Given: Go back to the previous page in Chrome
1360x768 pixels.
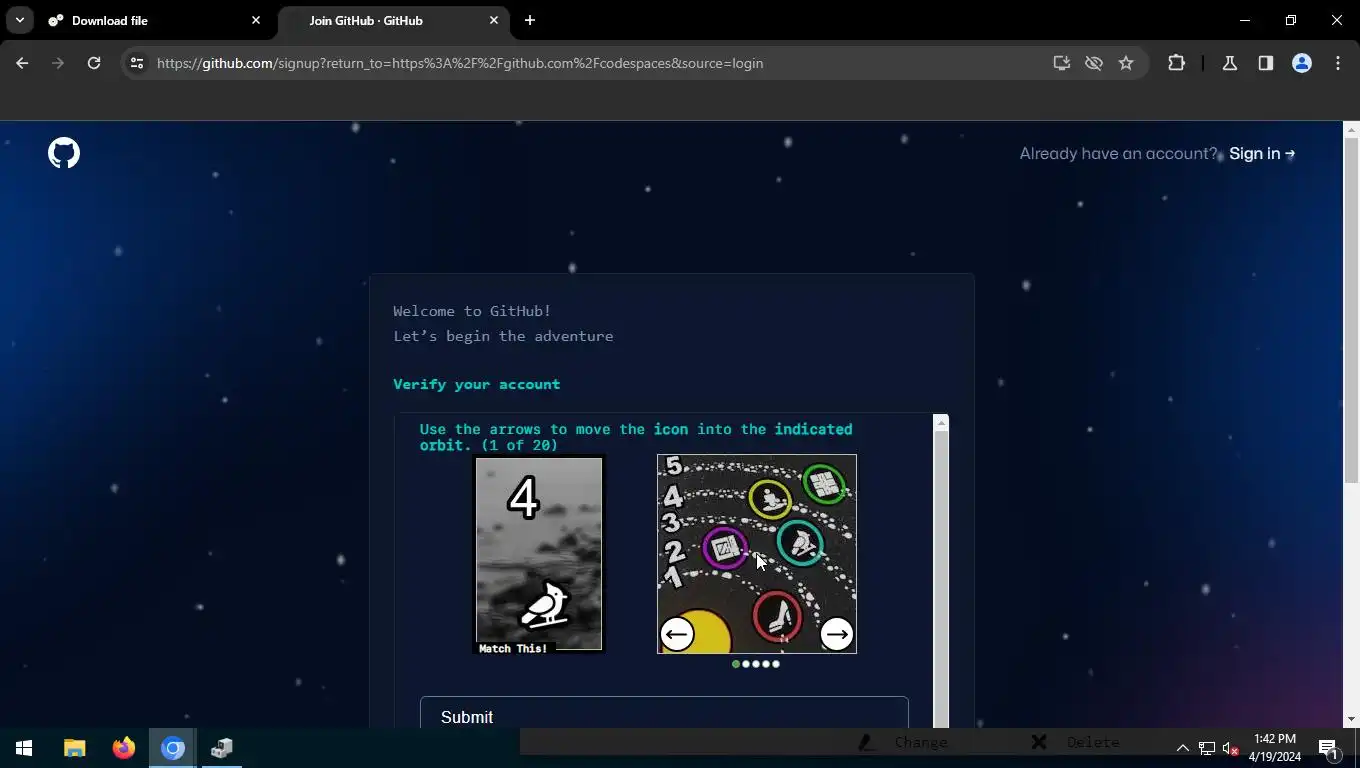Looking at the screenshot, I should 22,63.
